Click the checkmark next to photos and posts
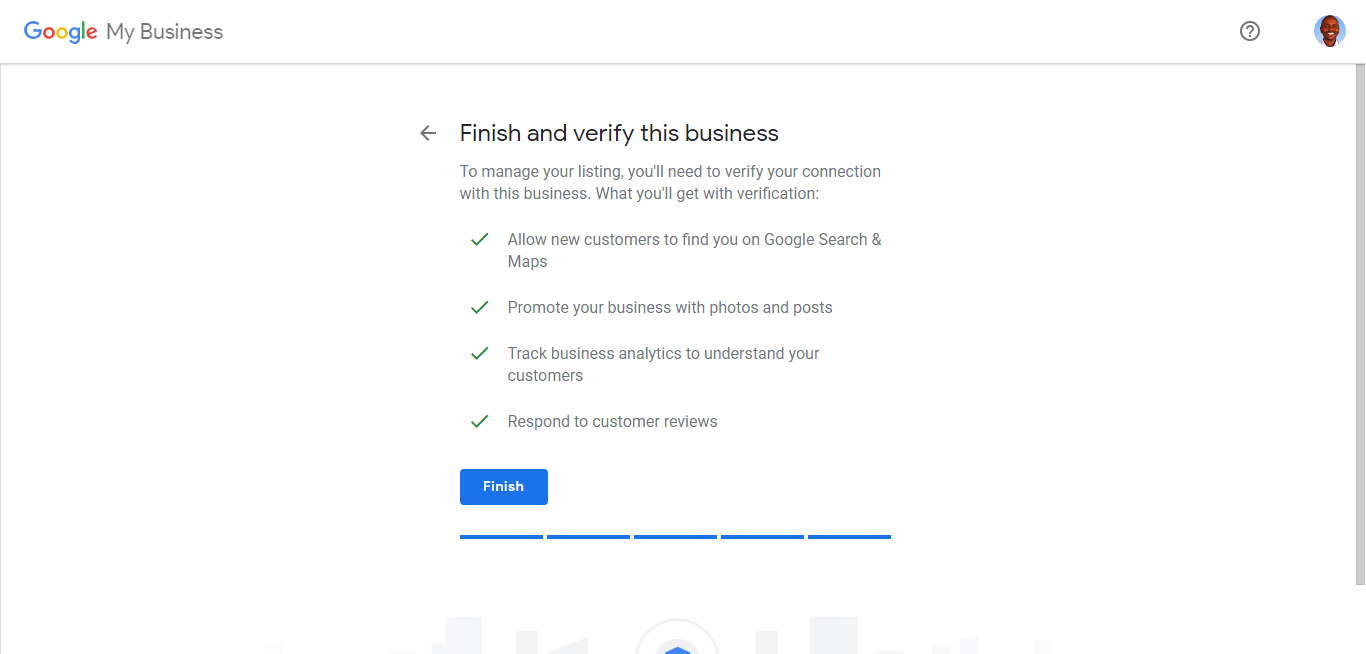The width and height of the screenshot is (1366, 654). pyautogui.click(x=479, y=308)
